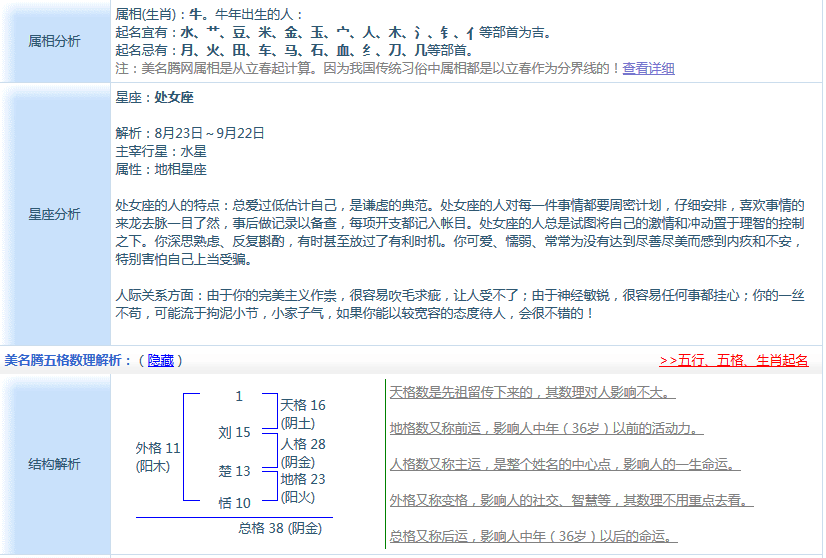Click the character 楚 13 in the diagram

[234, 470]
